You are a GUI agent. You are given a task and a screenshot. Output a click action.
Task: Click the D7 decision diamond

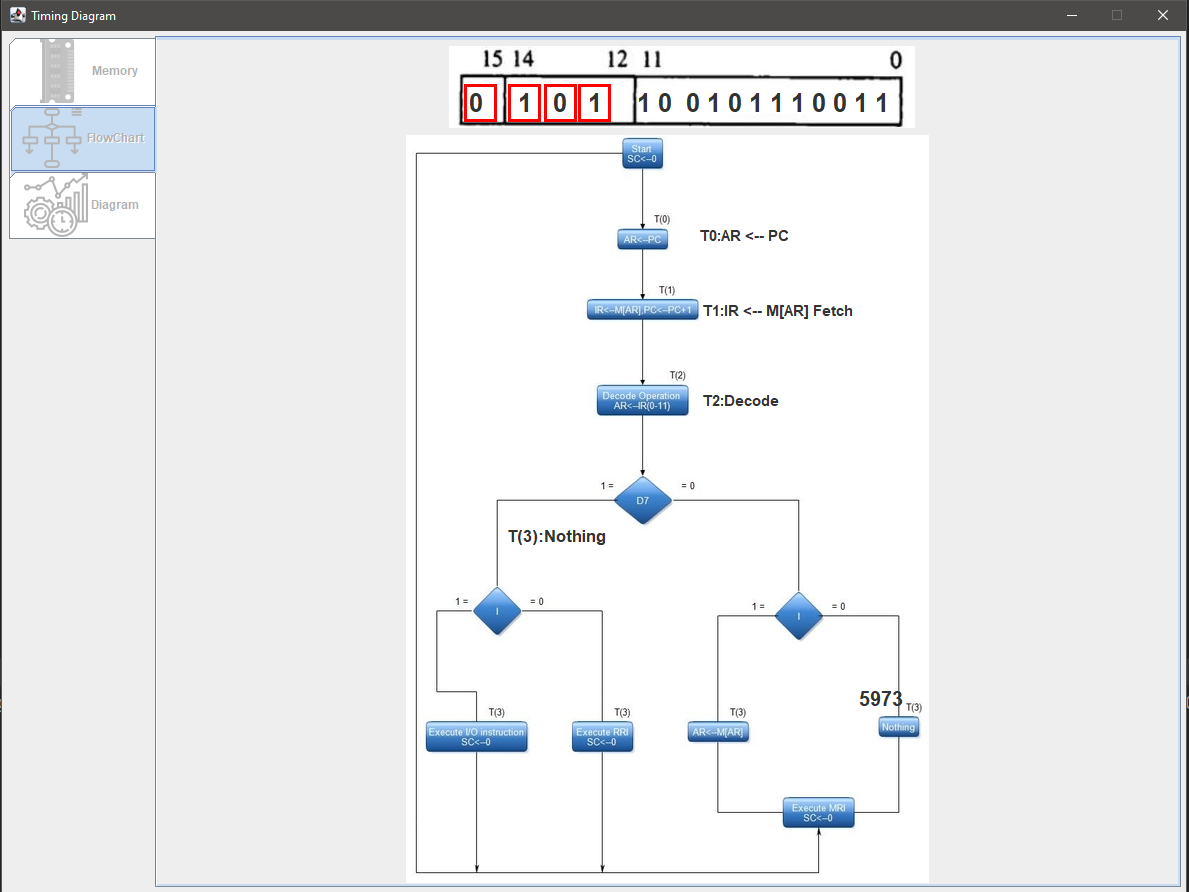pos(643,500)
